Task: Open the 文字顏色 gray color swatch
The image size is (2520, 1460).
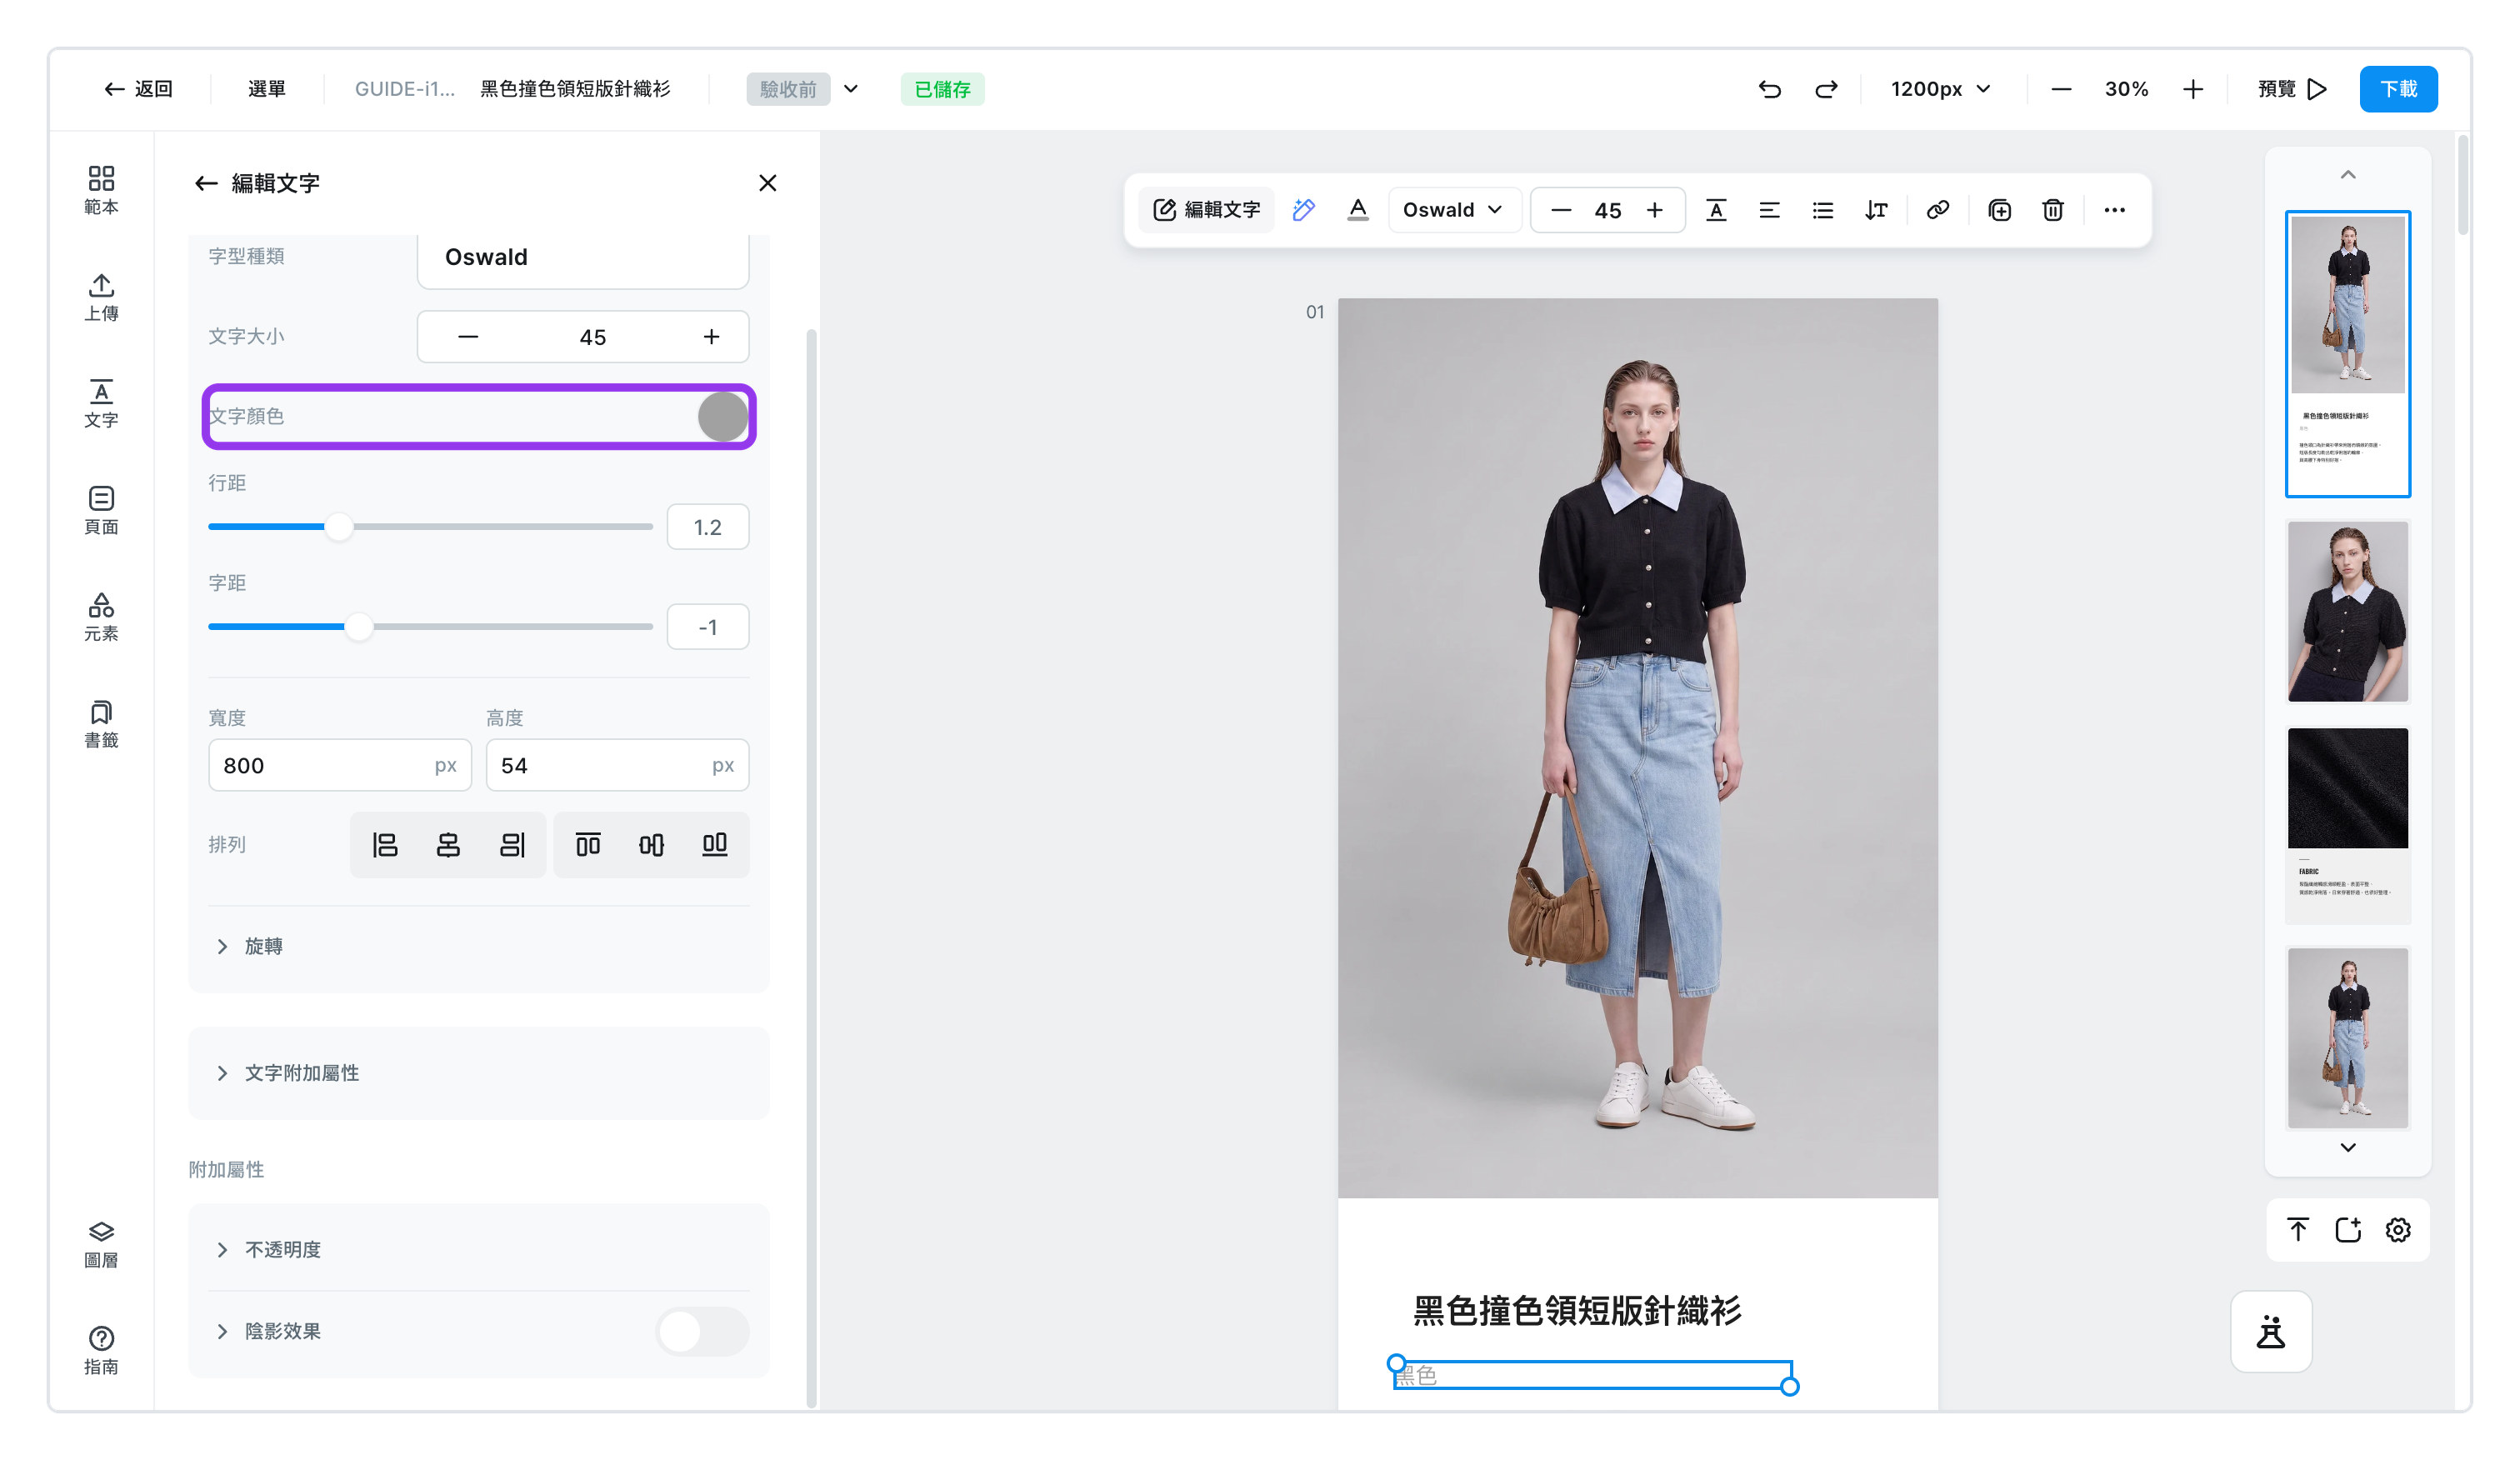Action: (723, 417)
